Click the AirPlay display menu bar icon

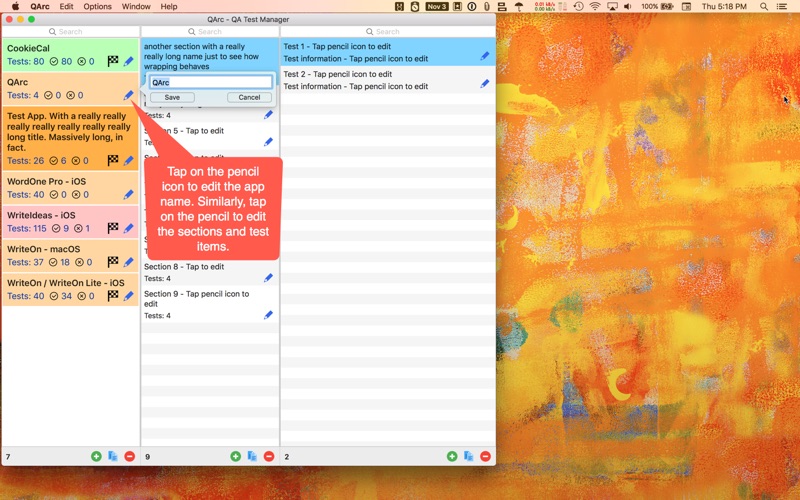click(x=612, y=7)
